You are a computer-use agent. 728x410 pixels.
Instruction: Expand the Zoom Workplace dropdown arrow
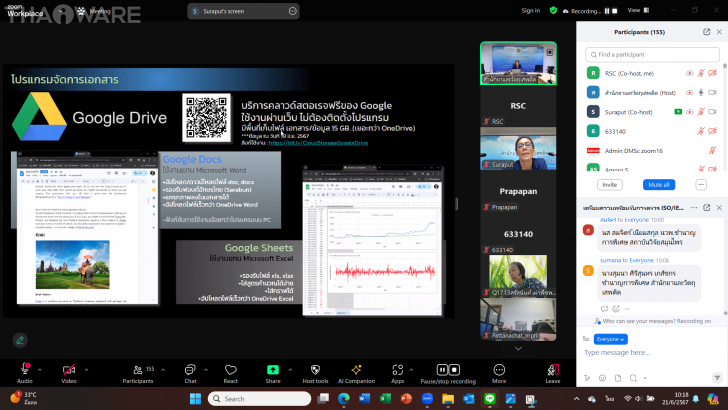pos(61,11)
